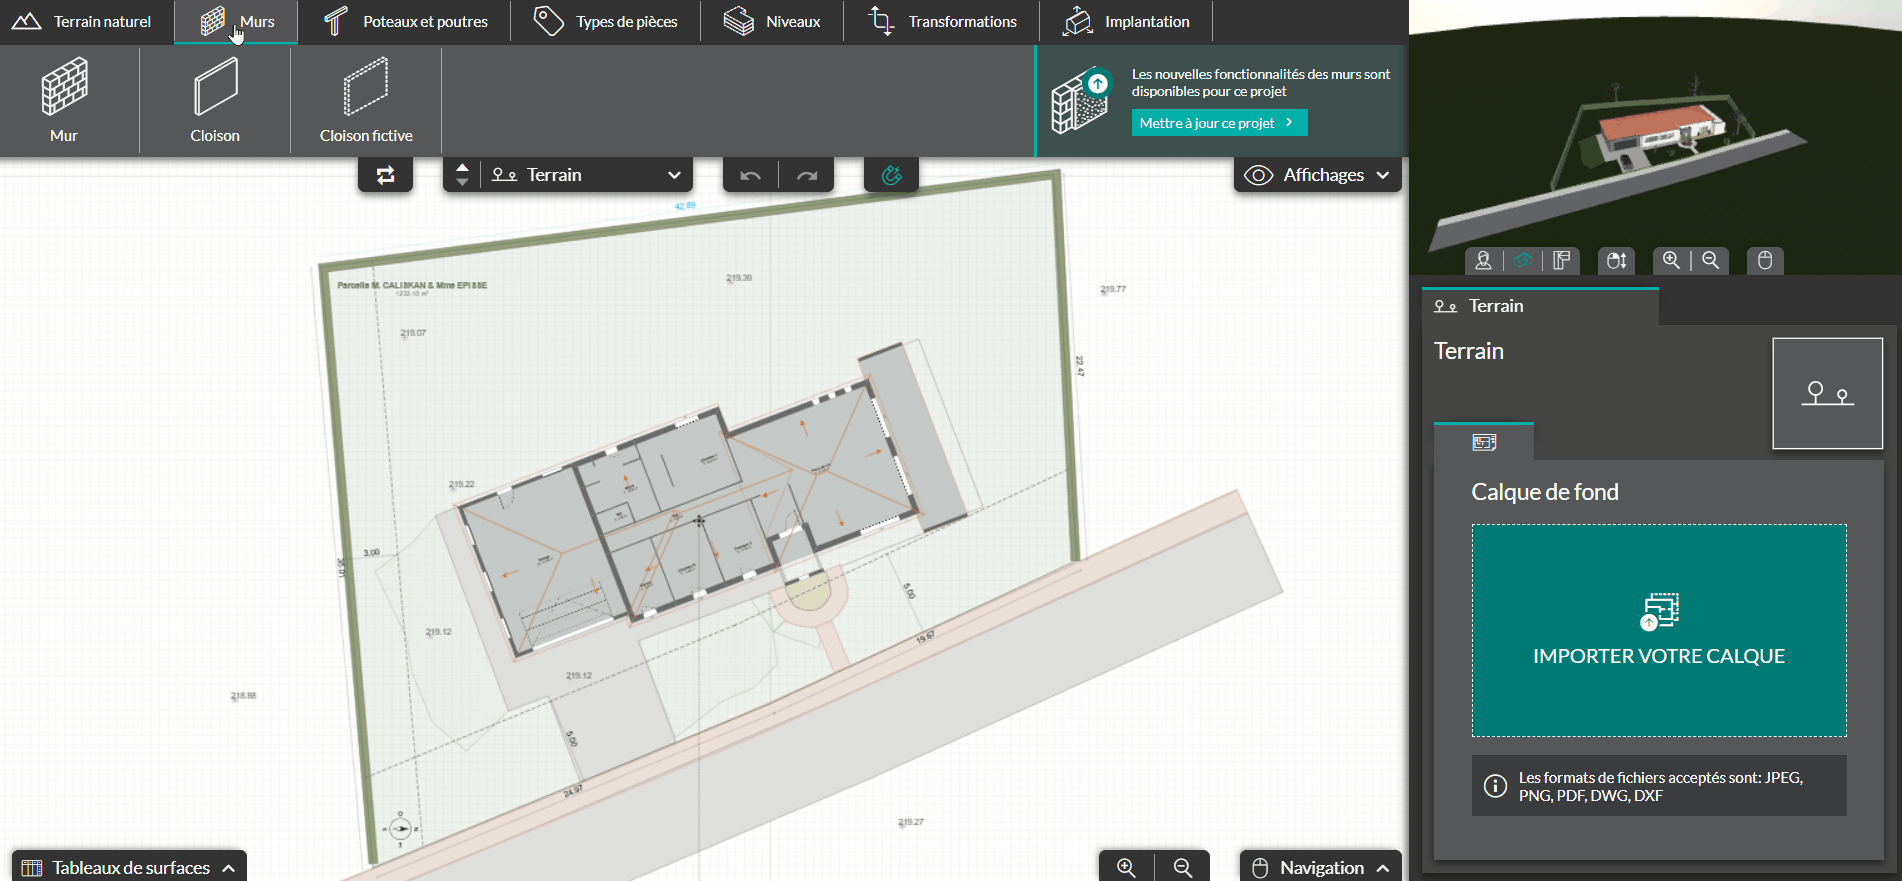Click Importer votre calque area
The image size is (1902, 881).
click(1658, 630)
